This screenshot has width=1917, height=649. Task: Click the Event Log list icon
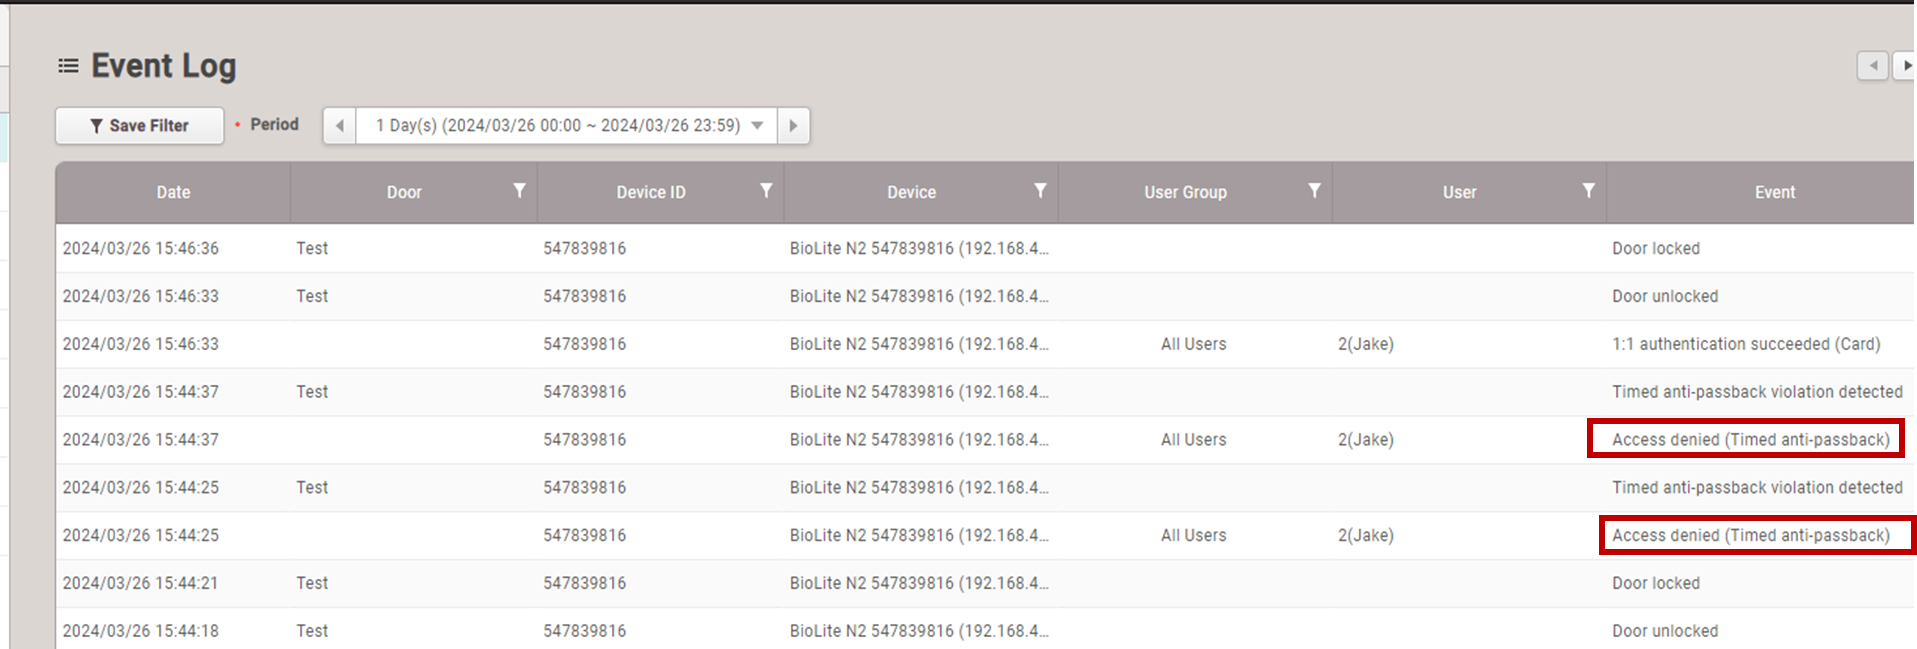pos(68,66)
